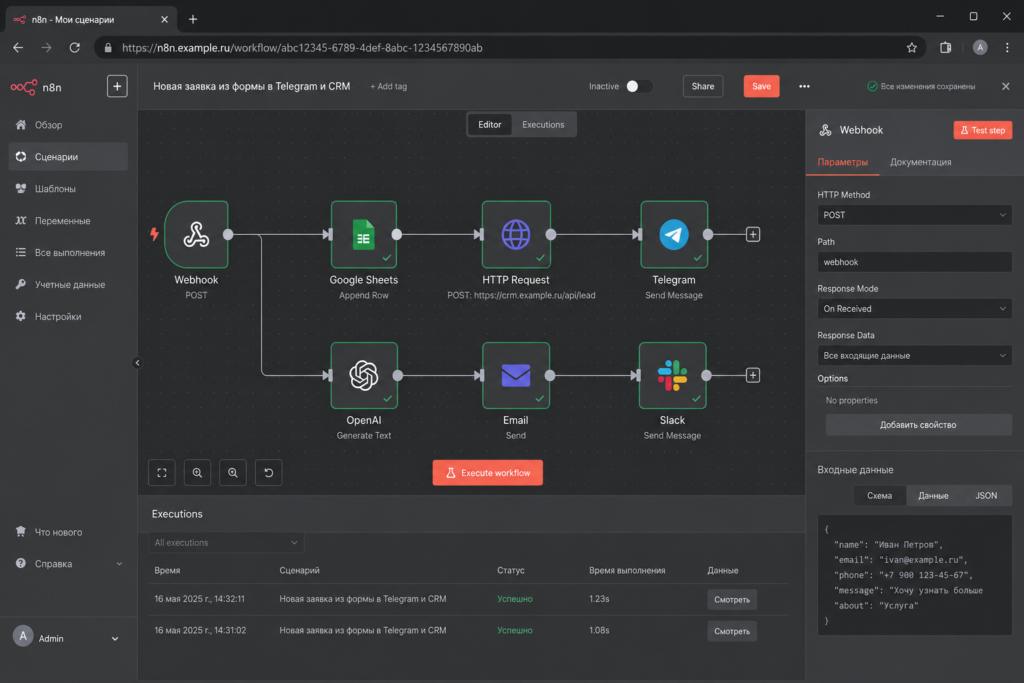Click Смотреть for the 14:31:02 execution
Screen dimensions: 1024x683
732,631
